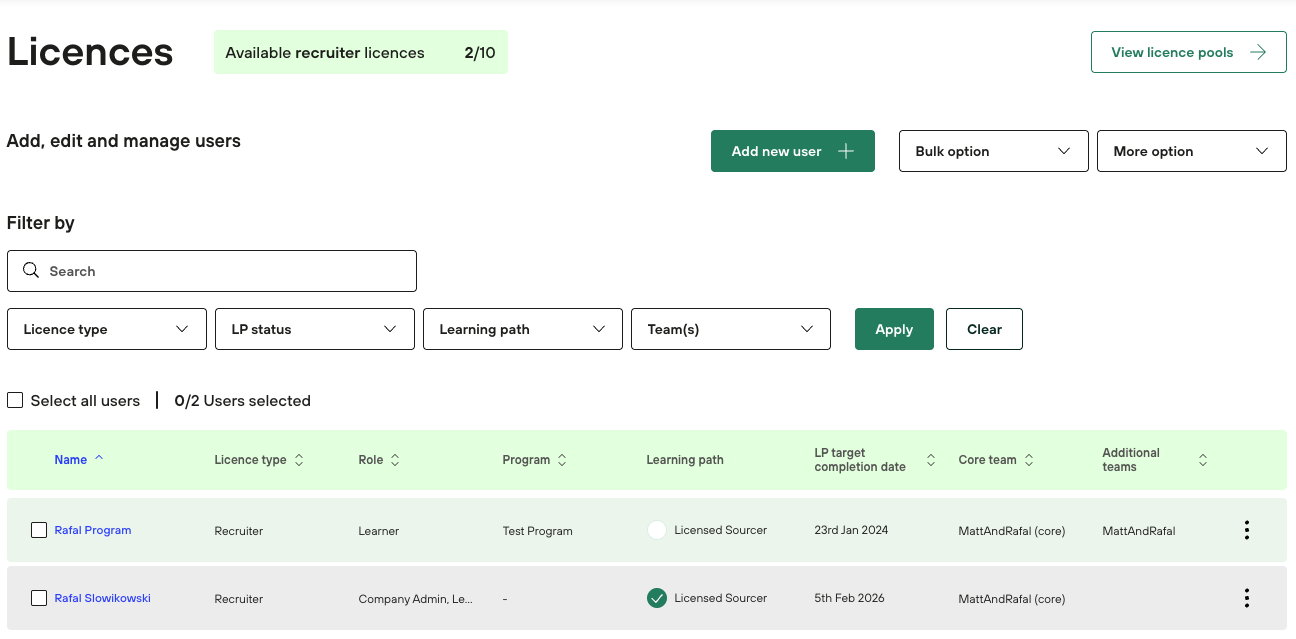Sort table by Licence type column

pyautogui.click(x=299, y=460)
